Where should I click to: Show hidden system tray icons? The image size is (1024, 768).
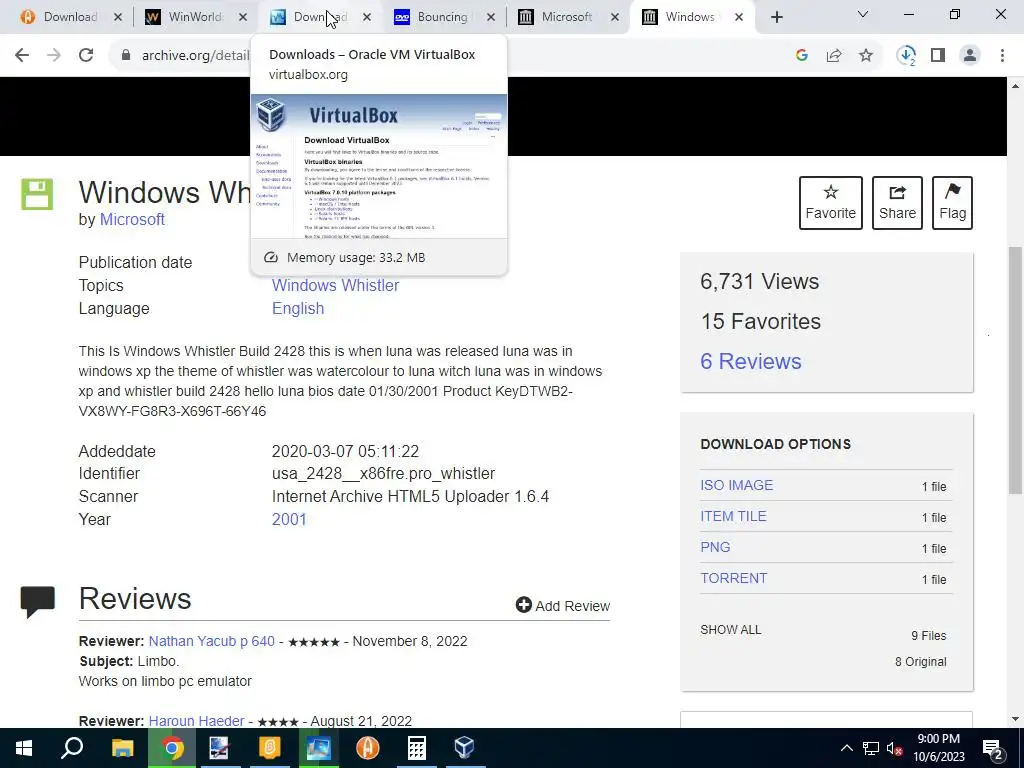coord(846,748)
